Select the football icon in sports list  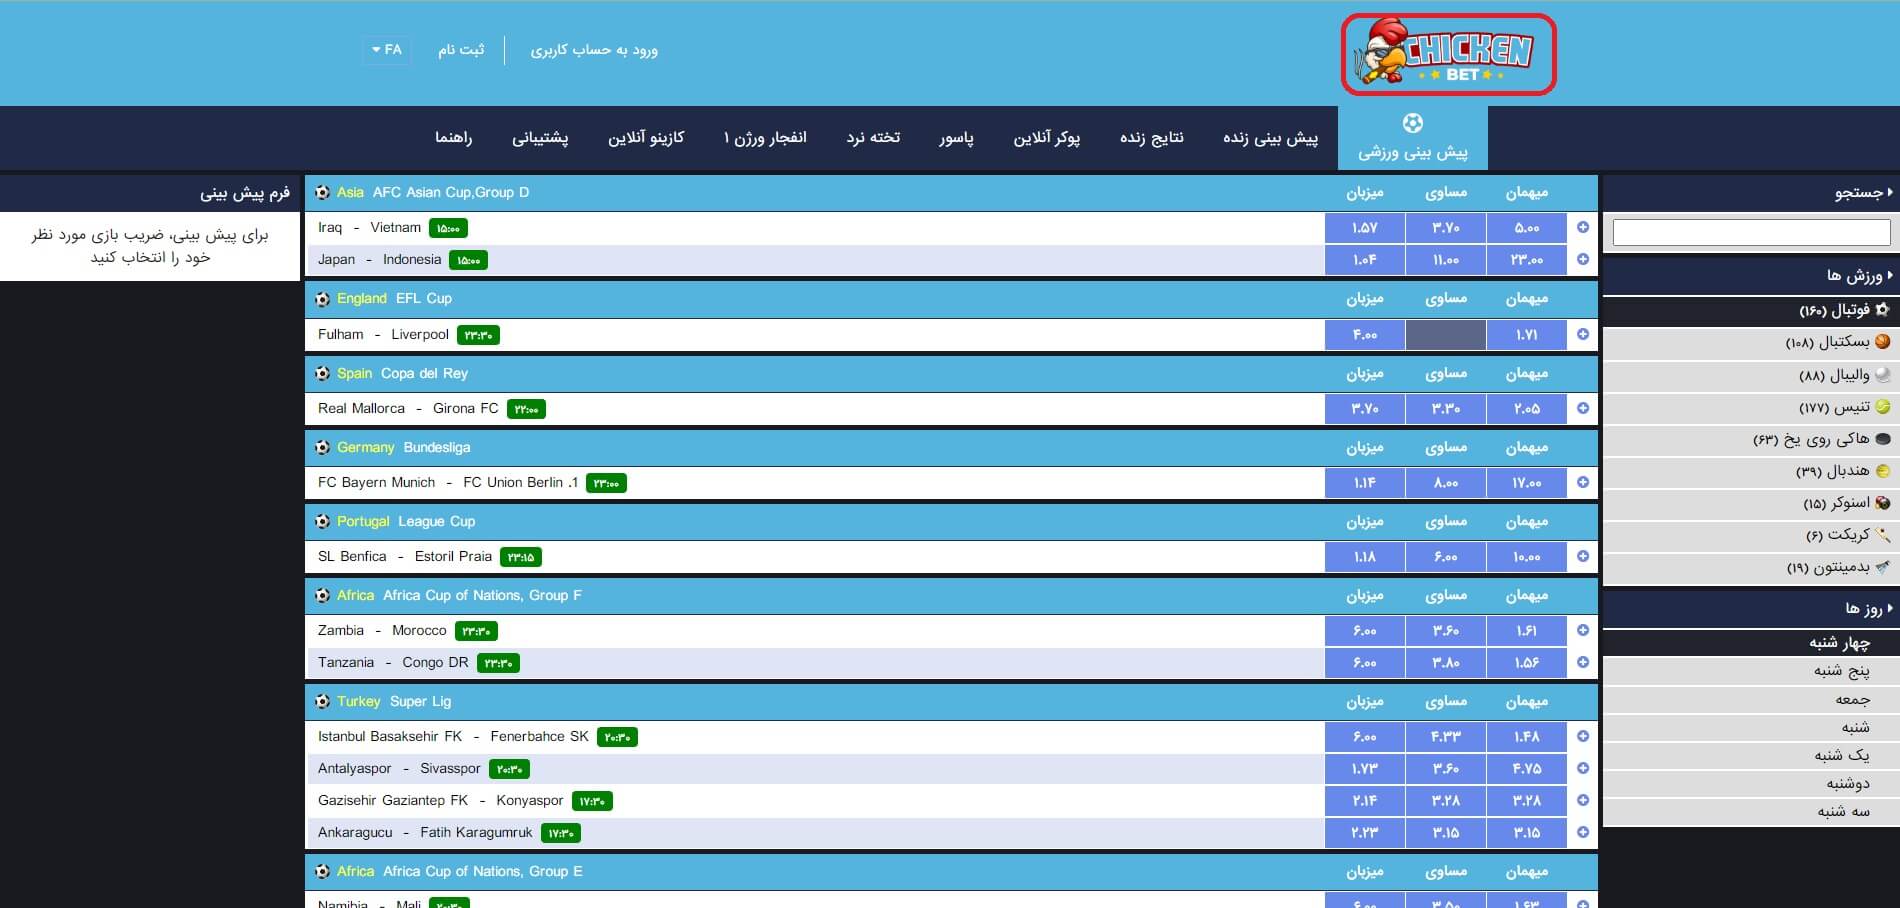pos(1882,310)
